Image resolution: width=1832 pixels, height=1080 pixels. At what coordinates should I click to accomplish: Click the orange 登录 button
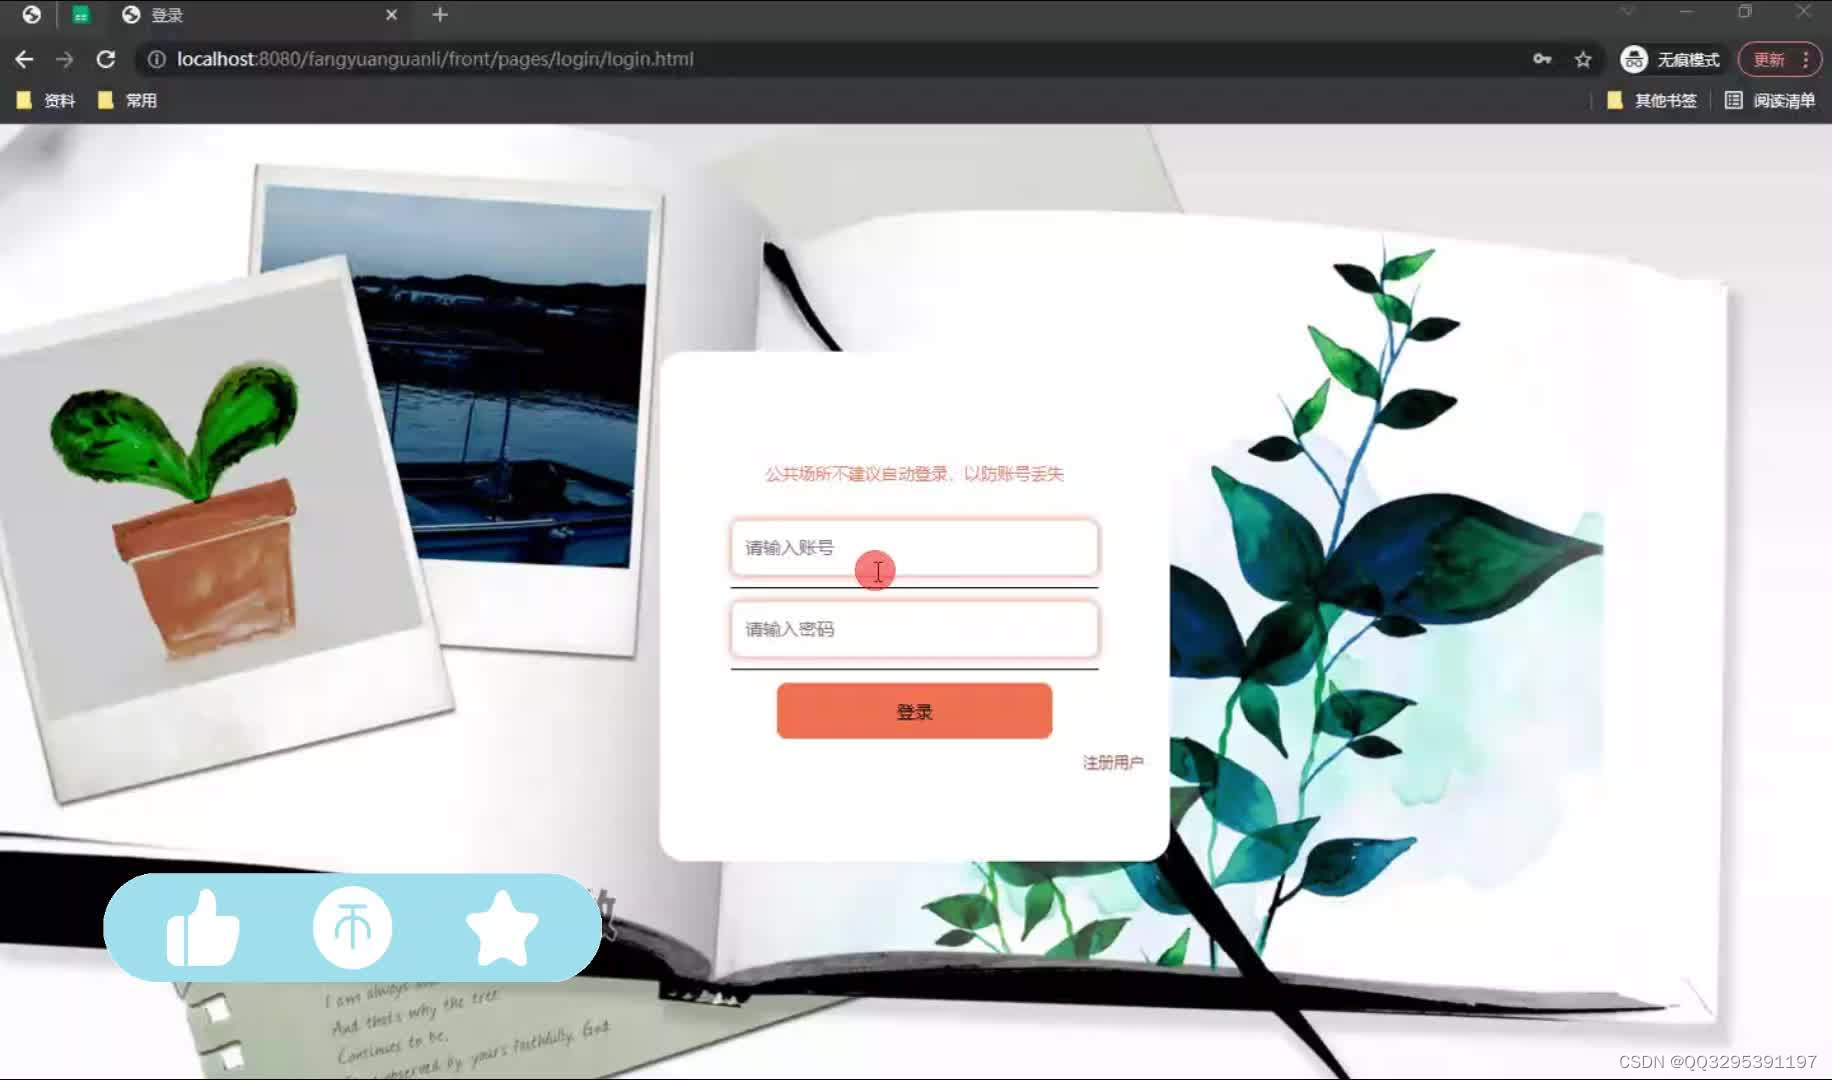tap(914, 712)
